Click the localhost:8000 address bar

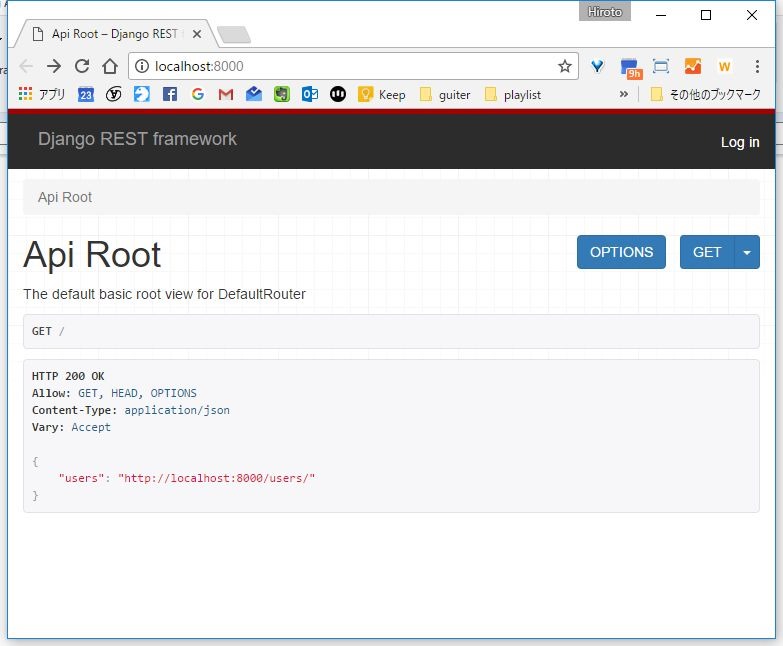pyautogui.click(x=350, y=66)
